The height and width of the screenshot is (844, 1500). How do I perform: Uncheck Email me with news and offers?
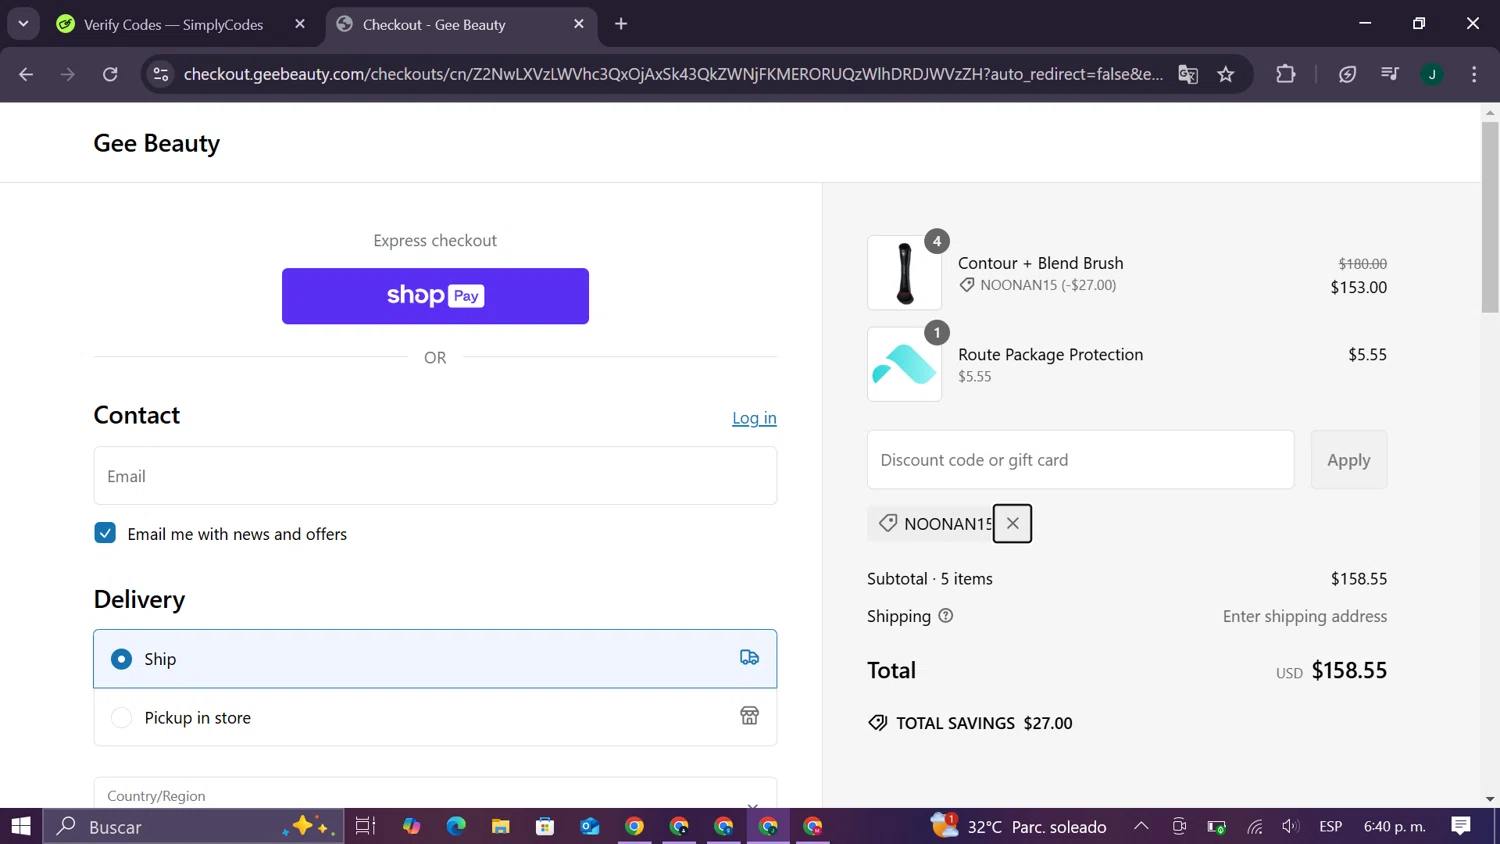[x=105, y=533]
